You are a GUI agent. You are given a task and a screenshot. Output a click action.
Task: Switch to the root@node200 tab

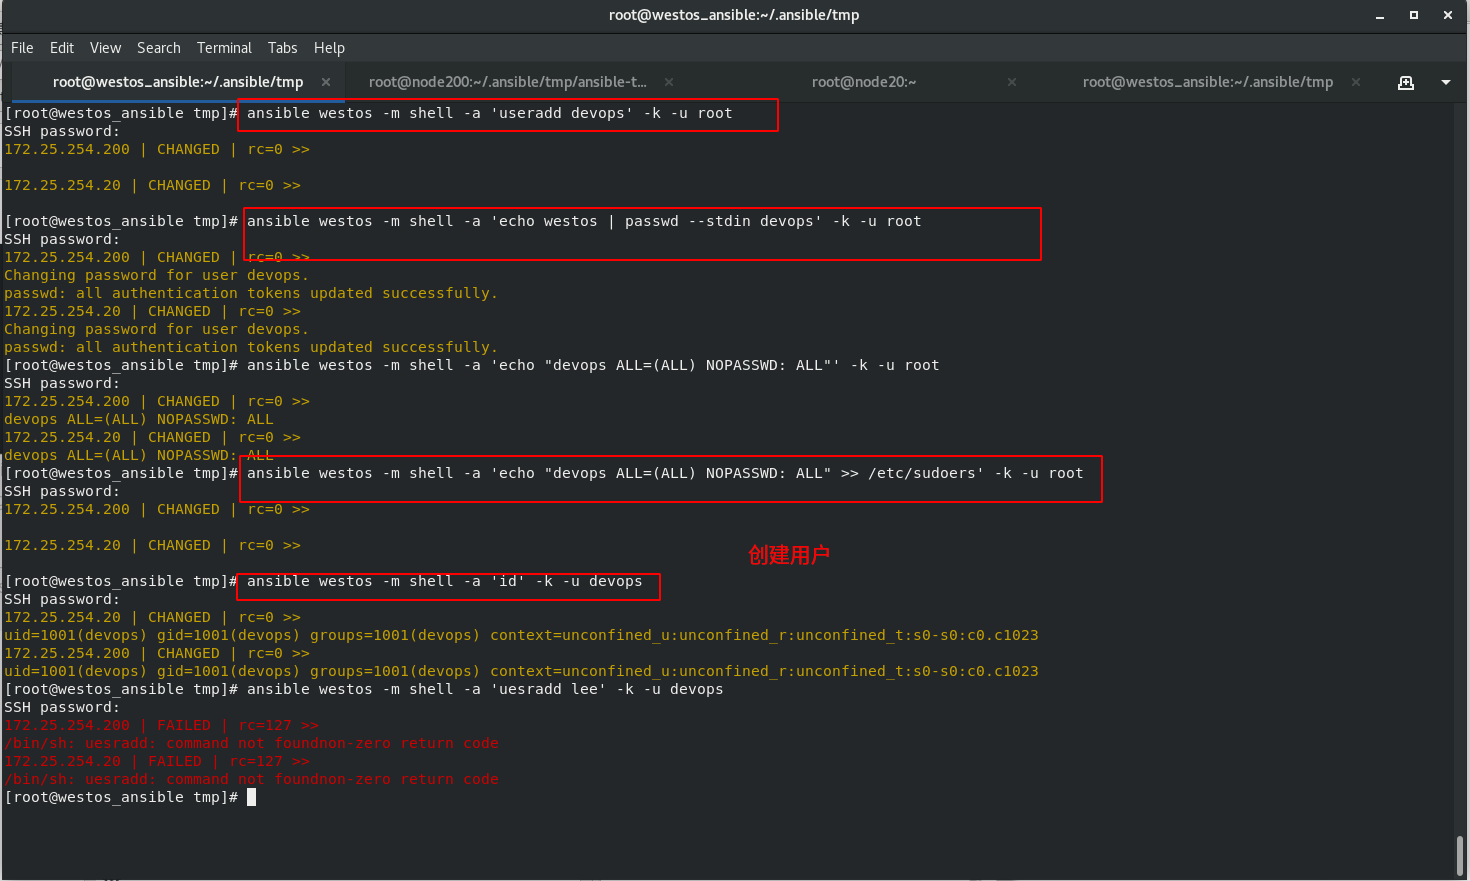click(507, 82)
